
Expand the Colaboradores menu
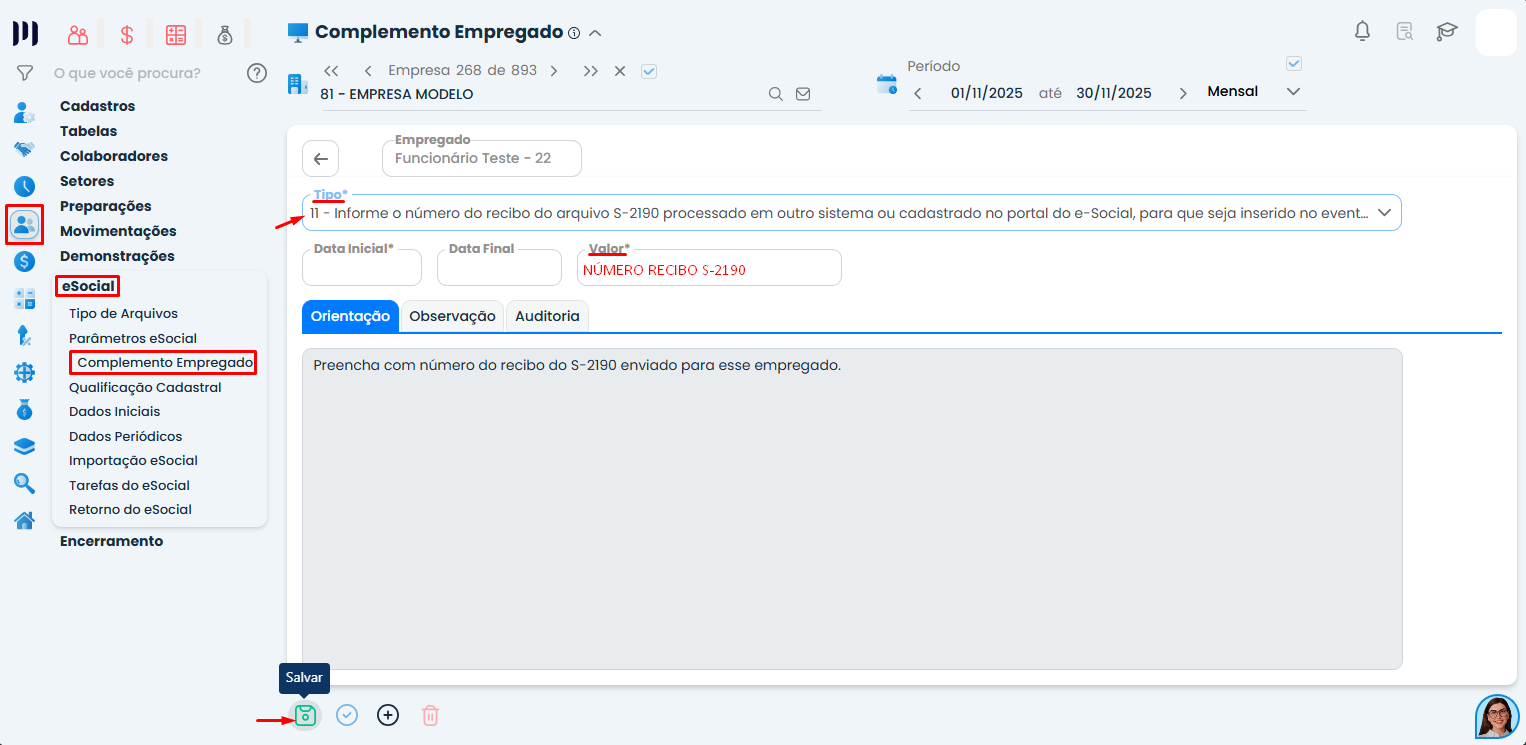click(114, 156)
